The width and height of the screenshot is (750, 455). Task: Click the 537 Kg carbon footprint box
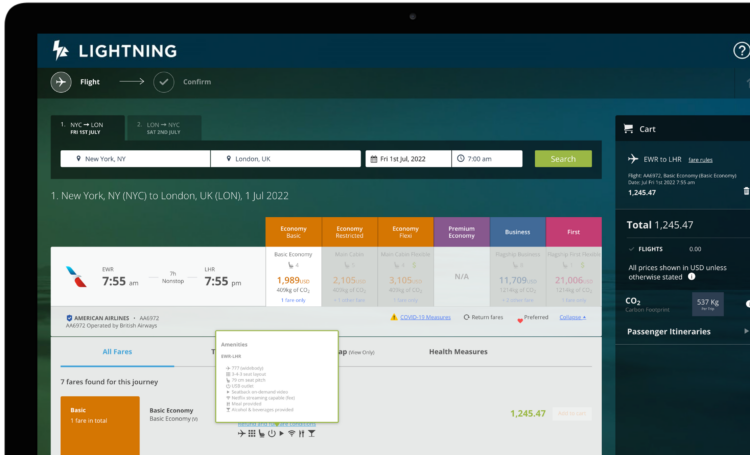[x=707, y=304]
